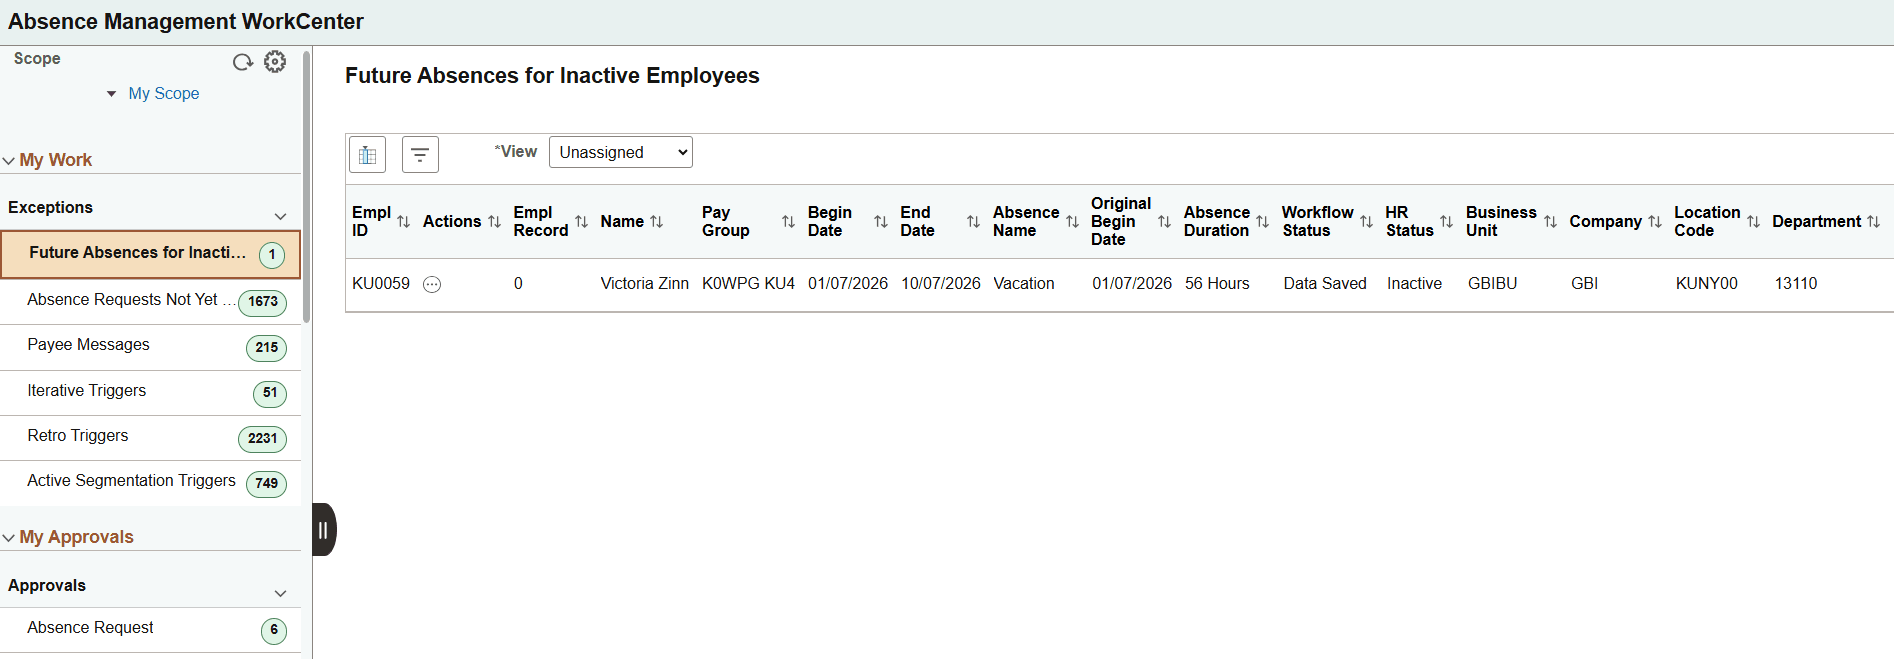The image size is (1894, 659).
Task: Select Future Absences for Inactive item
Action: pos(150,254)
